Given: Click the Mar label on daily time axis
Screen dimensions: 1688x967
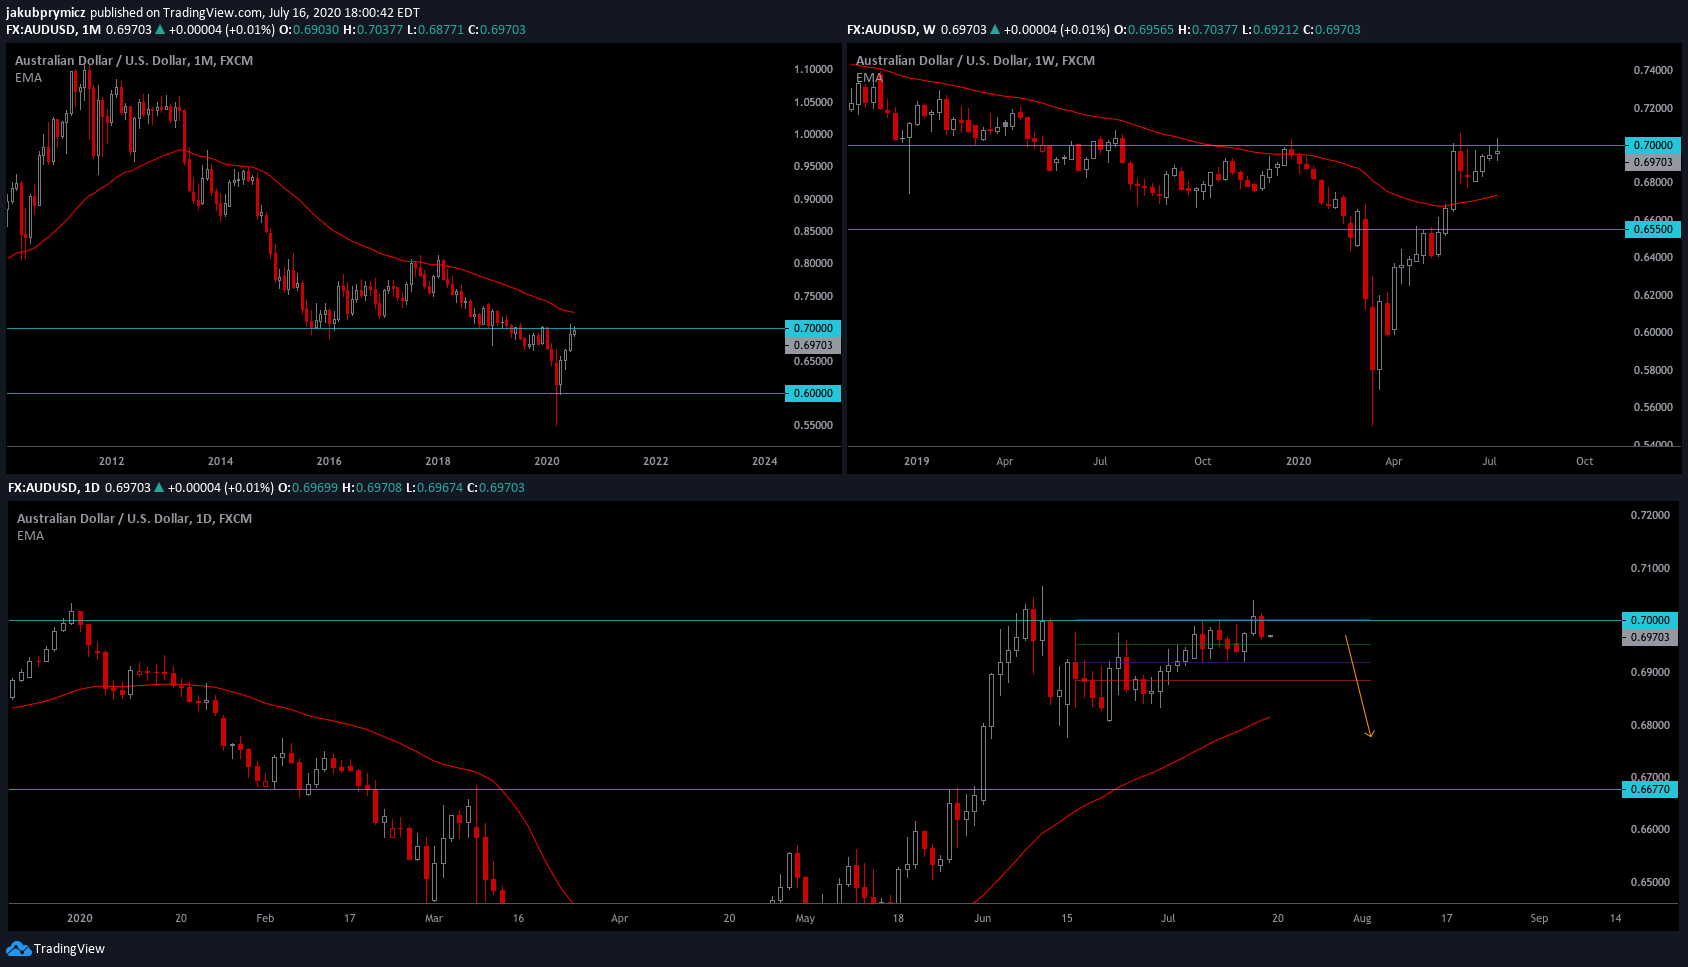Looking at the screenshot, I should point(434,918).
